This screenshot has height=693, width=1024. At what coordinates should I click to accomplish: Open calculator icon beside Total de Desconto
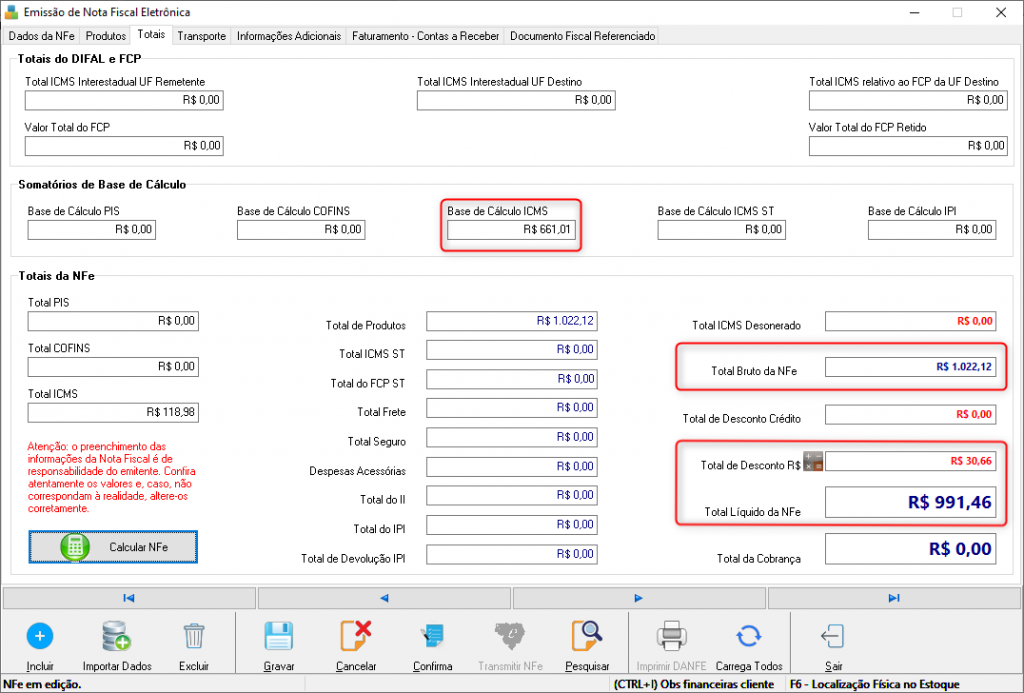pyautogui.click(x=813, y=461)
